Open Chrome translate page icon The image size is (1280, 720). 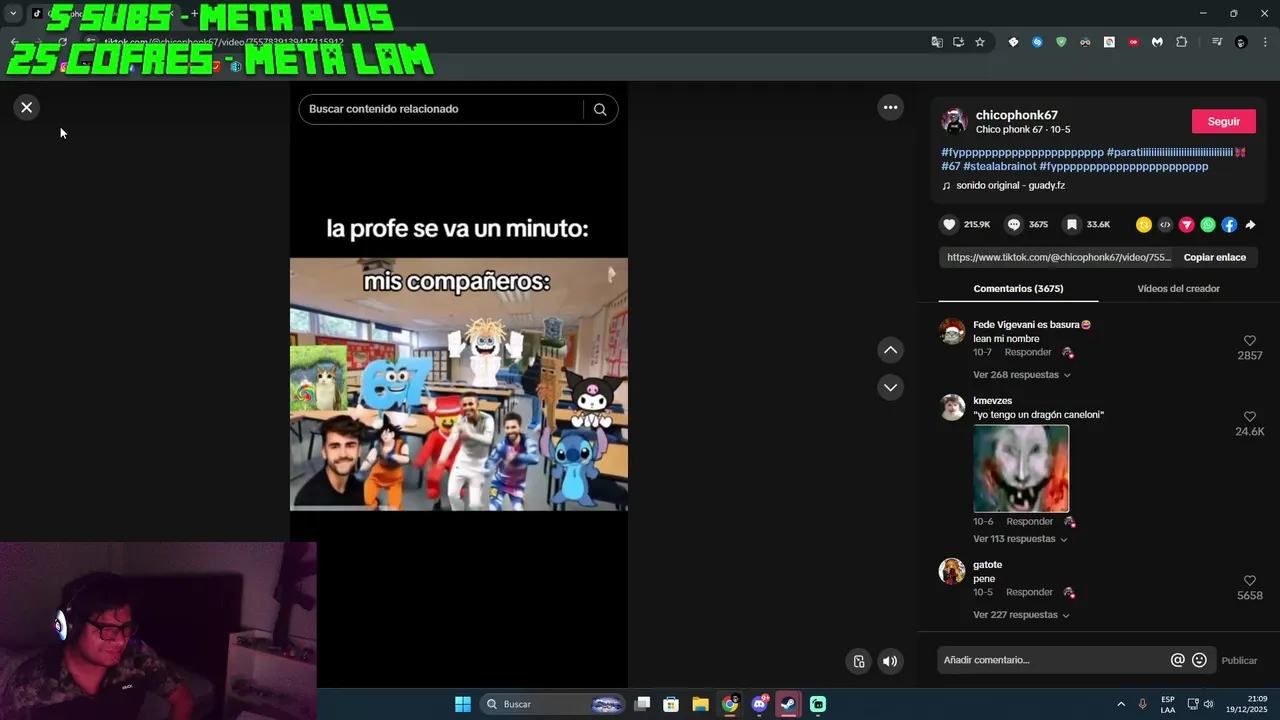tap(937, 42)
